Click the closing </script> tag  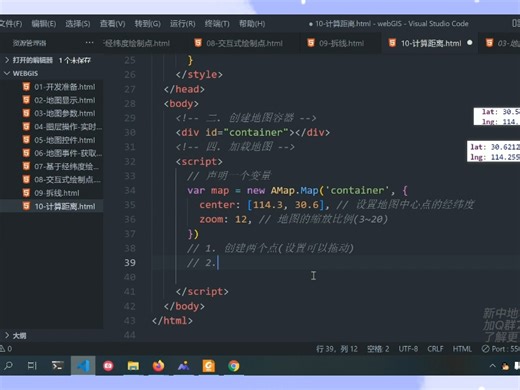[202, 292]
